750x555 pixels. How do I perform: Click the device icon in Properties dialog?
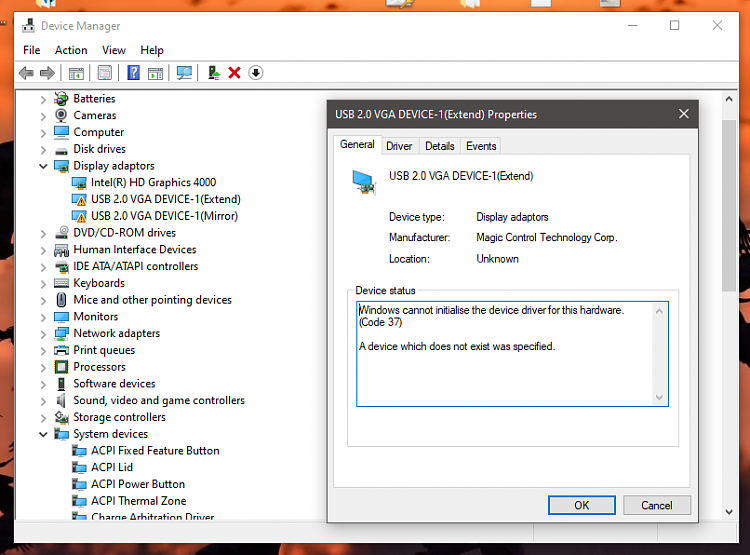click(x=364, y=182)
